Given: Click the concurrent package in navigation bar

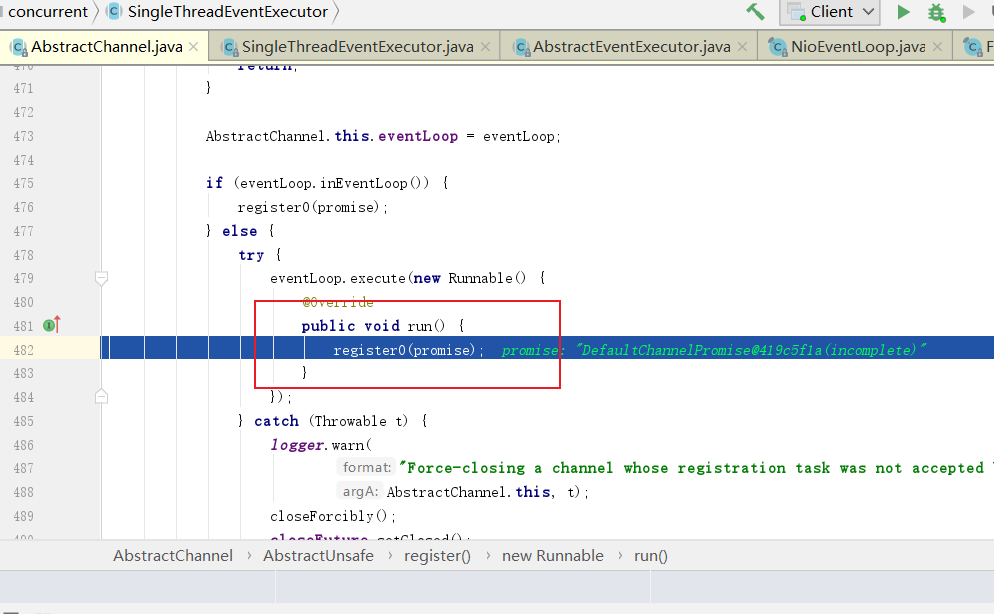Looking at the screenshot, I should (x=48, y=12).
